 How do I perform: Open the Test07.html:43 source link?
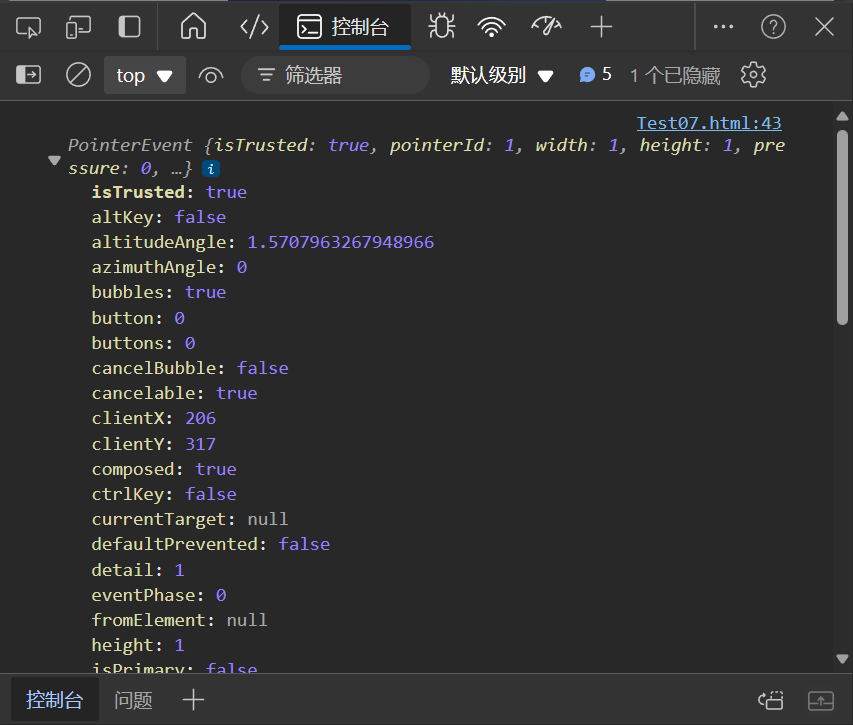[x=709, y=124]
